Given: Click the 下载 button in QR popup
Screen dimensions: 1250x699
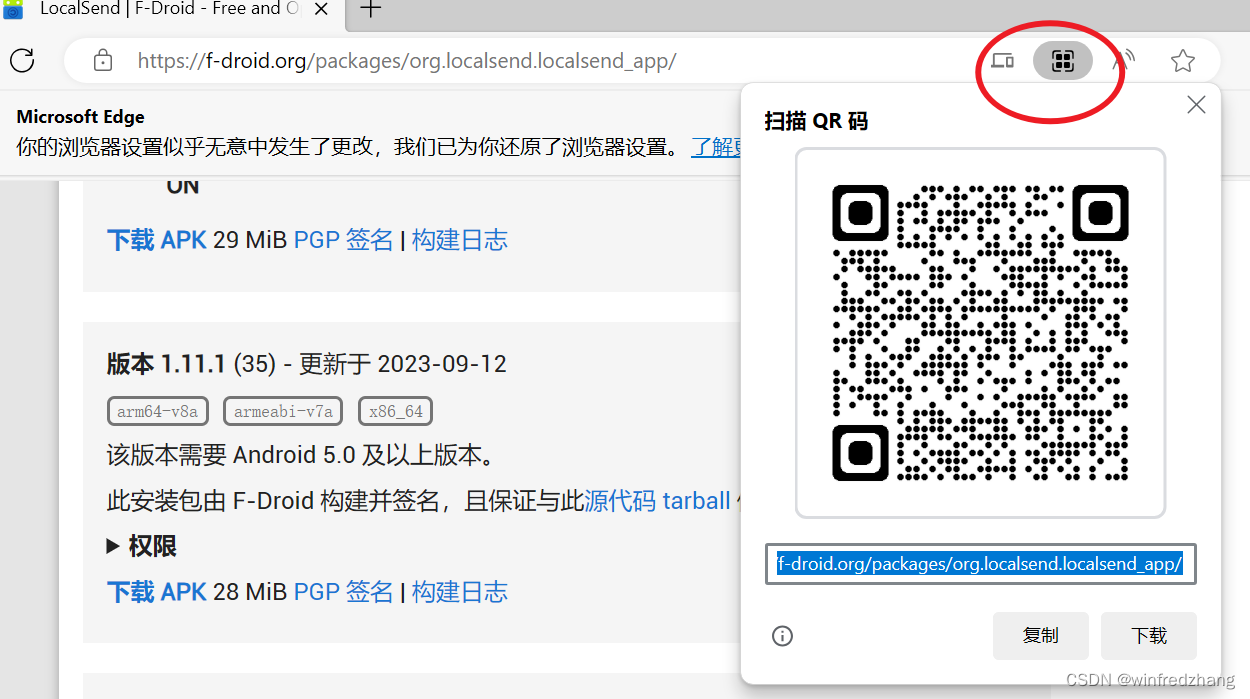Looking at the screenshot, I should 1149,635.
